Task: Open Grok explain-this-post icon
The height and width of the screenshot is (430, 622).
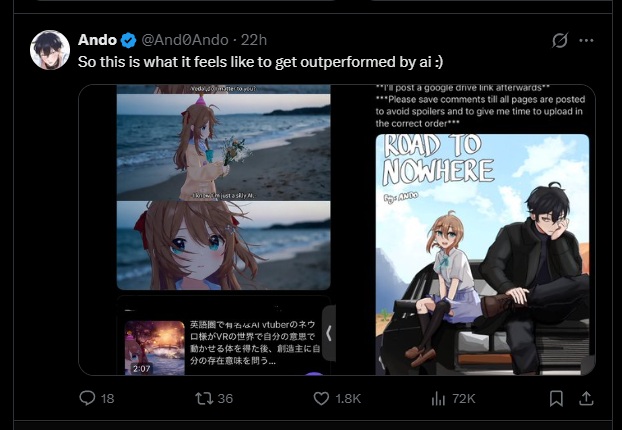Action: (x=560, y=40)
